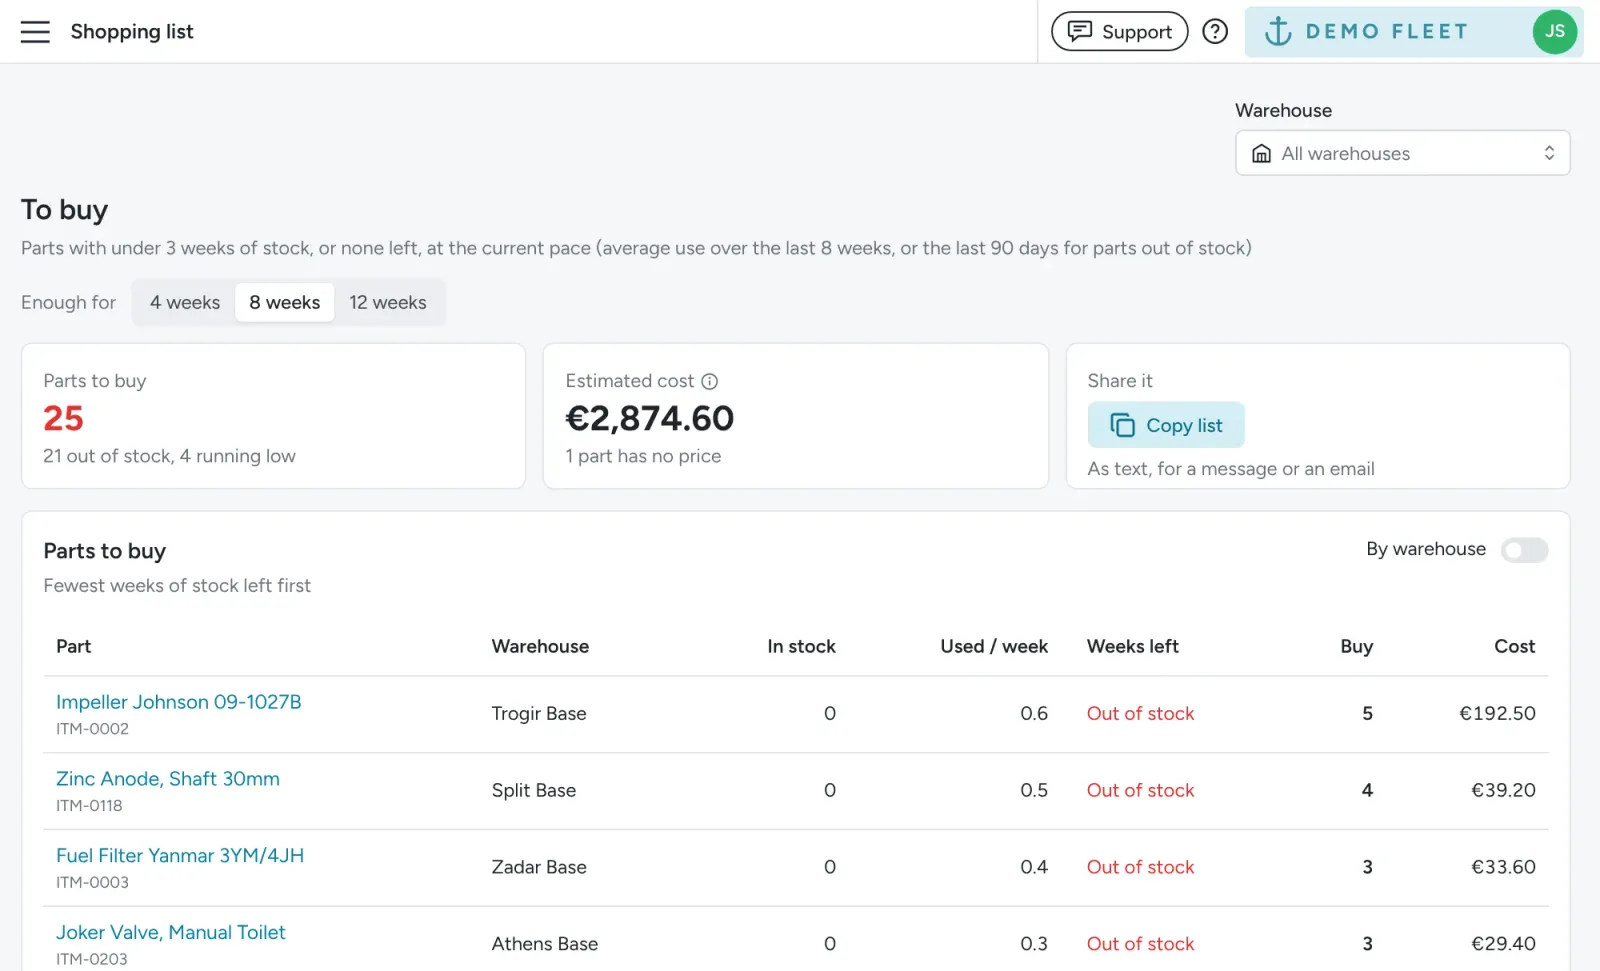This screenshot has height=971, width=1600.
Task: Click the Used / week column header
Action: [994, 646]
